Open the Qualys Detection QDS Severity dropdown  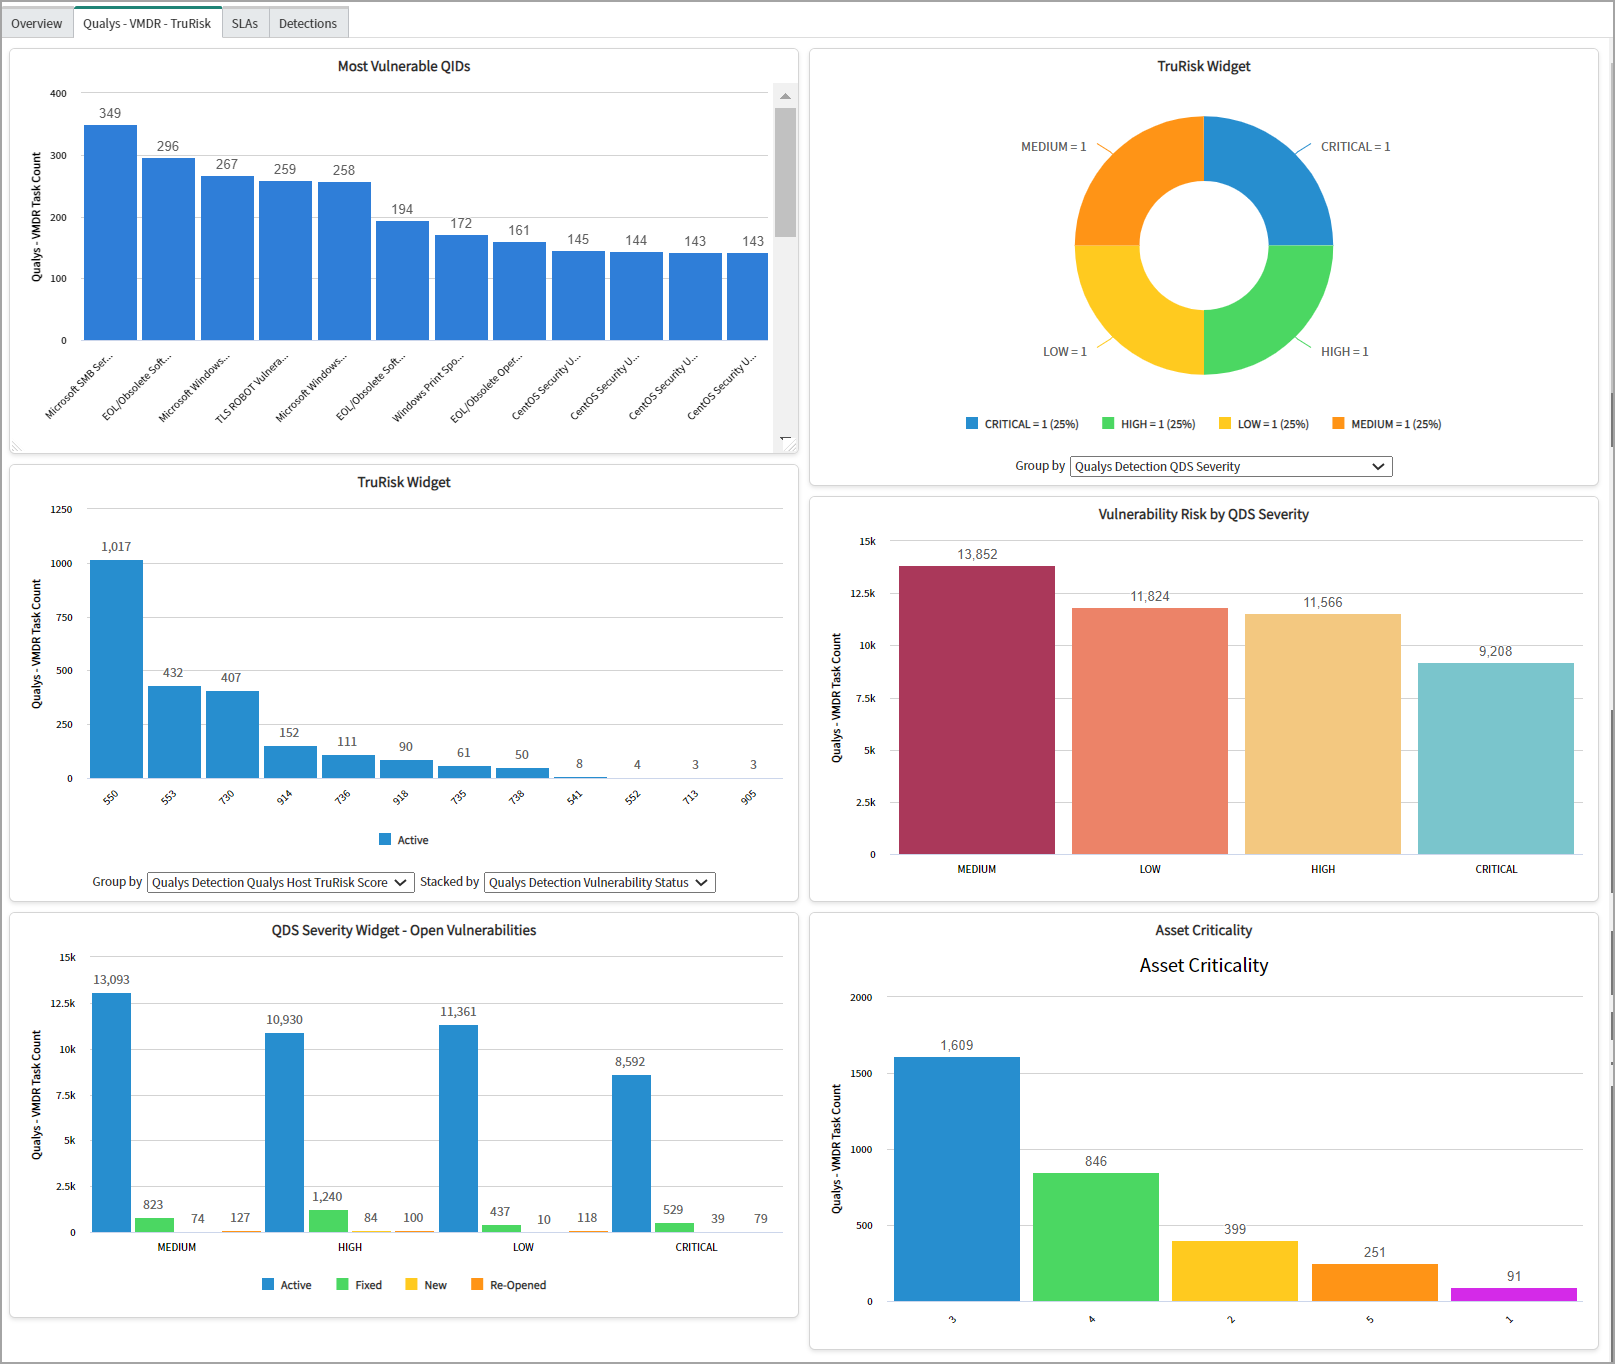pos(1230,466)
